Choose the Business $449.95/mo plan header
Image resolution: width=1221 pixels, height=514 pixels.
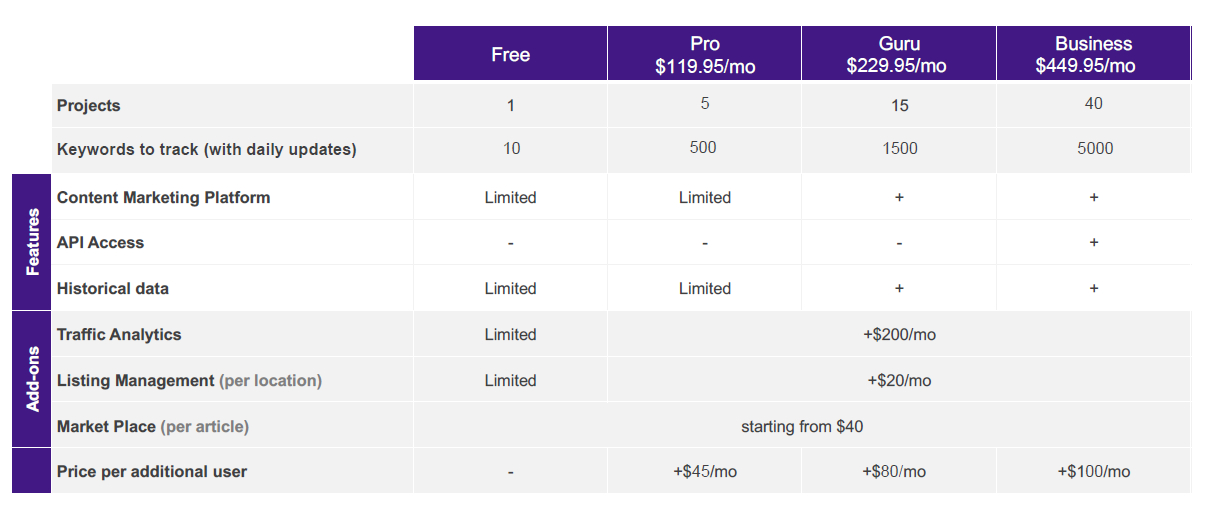click(x=1093, y=55)
